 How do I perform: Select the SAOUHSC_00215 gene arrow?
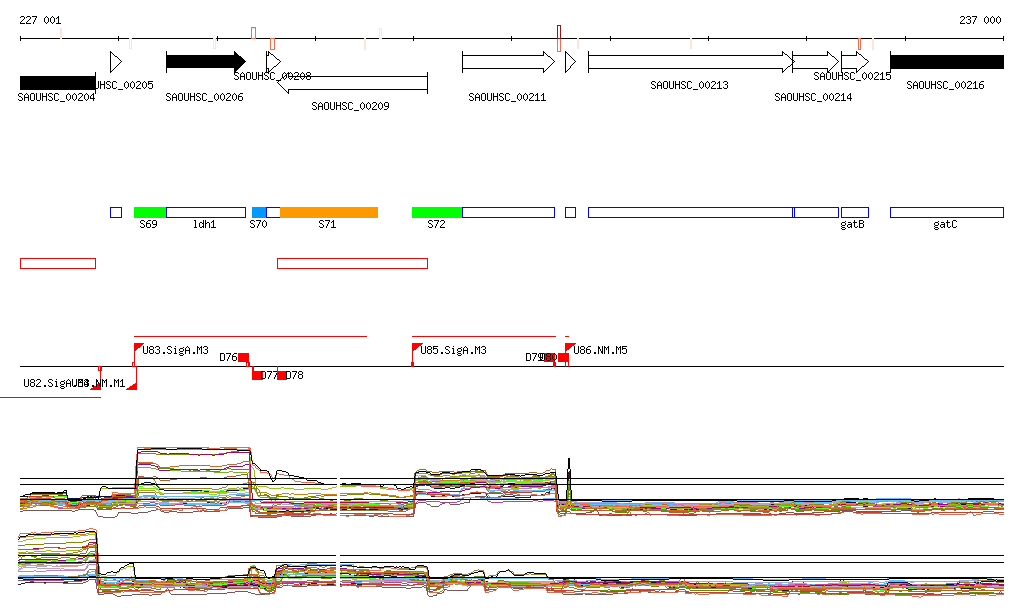855,62
